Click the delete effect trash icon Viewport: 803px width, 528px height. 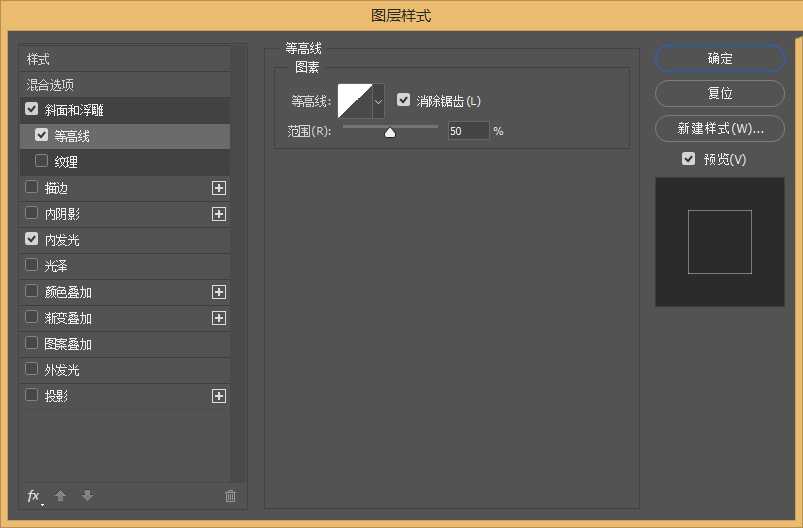[230, 496]
